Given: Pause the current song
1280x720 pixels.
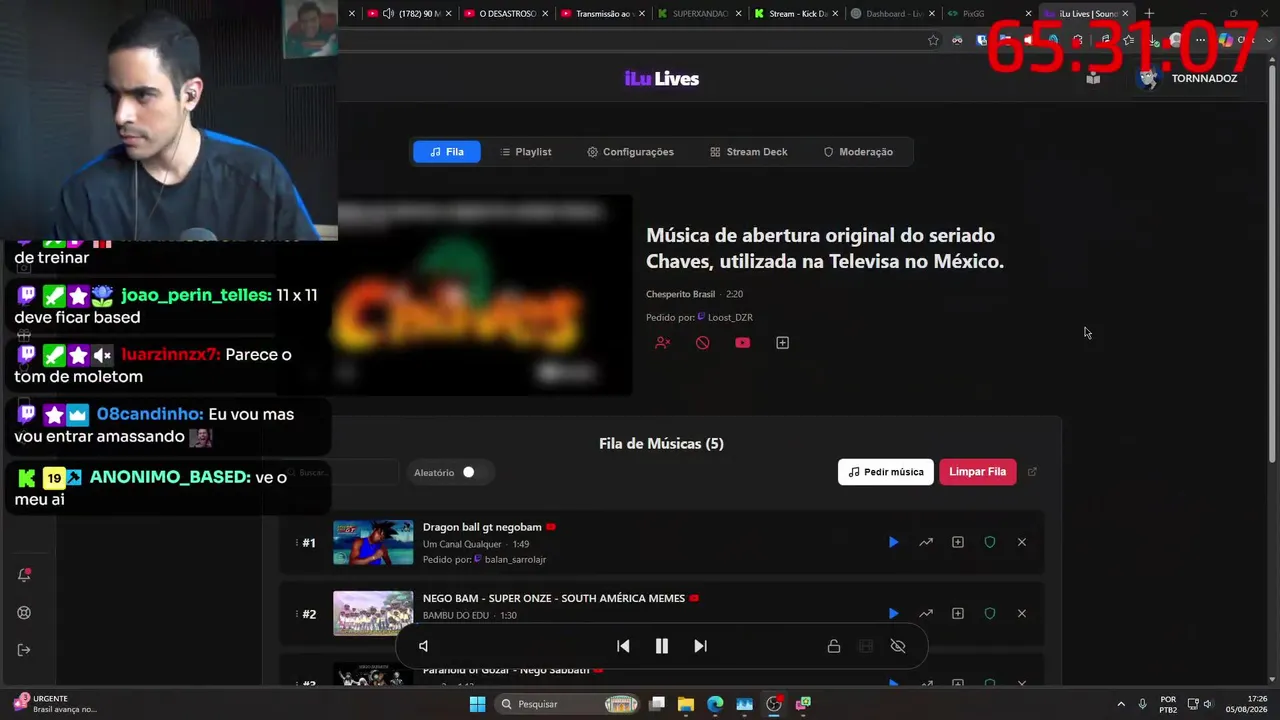Looking at the screenshot, I should 661,646.
